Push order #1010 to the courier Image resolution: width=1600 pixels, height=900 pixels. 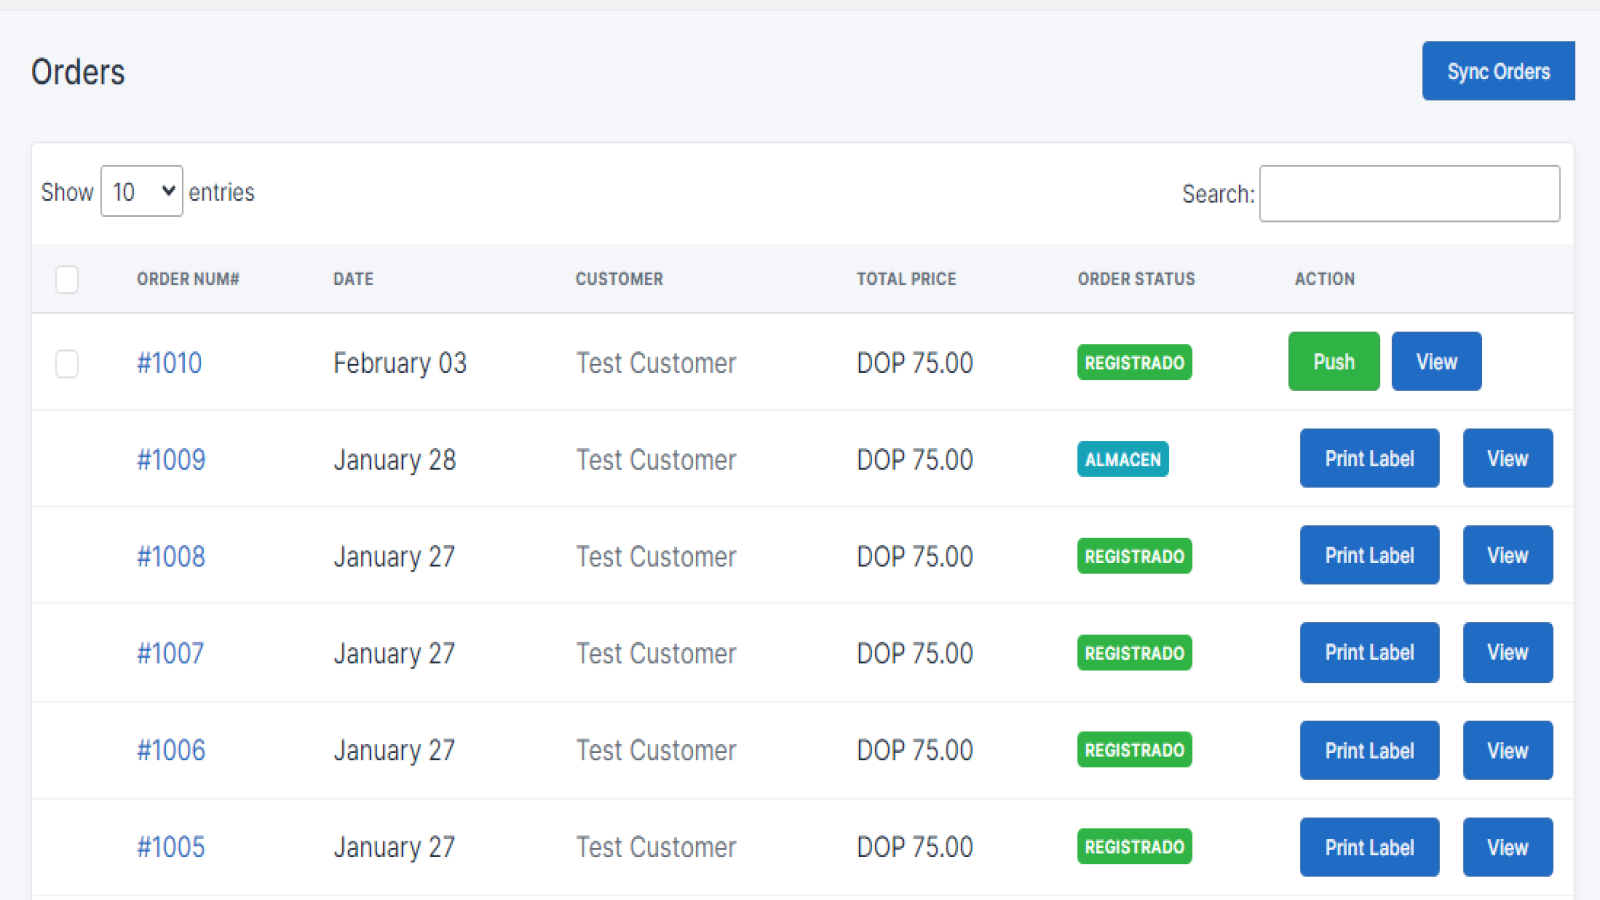[x=1333, y=361]
